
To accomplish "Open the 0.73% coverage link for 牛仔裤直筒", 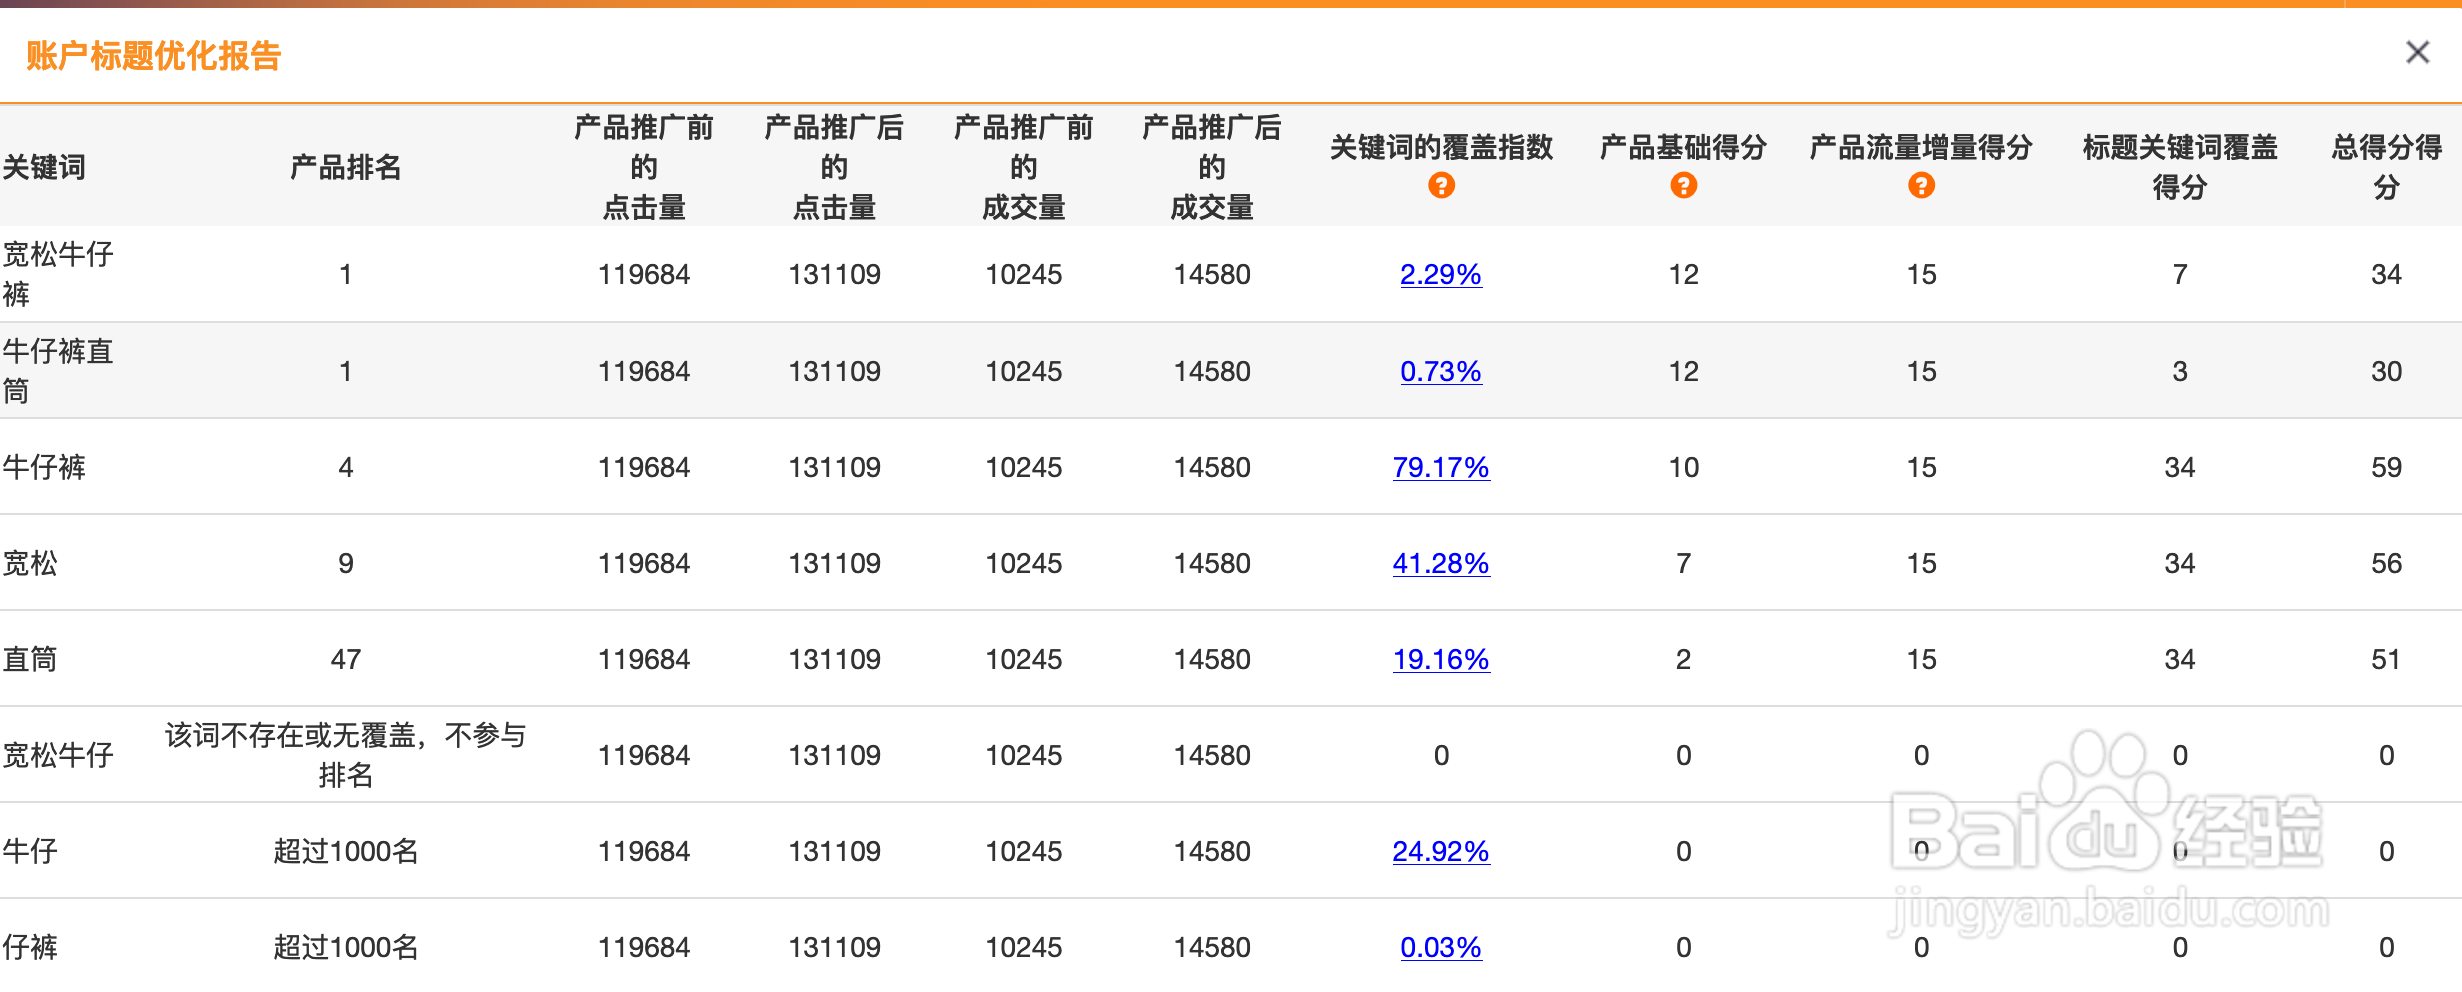I will pos(1440,370).
